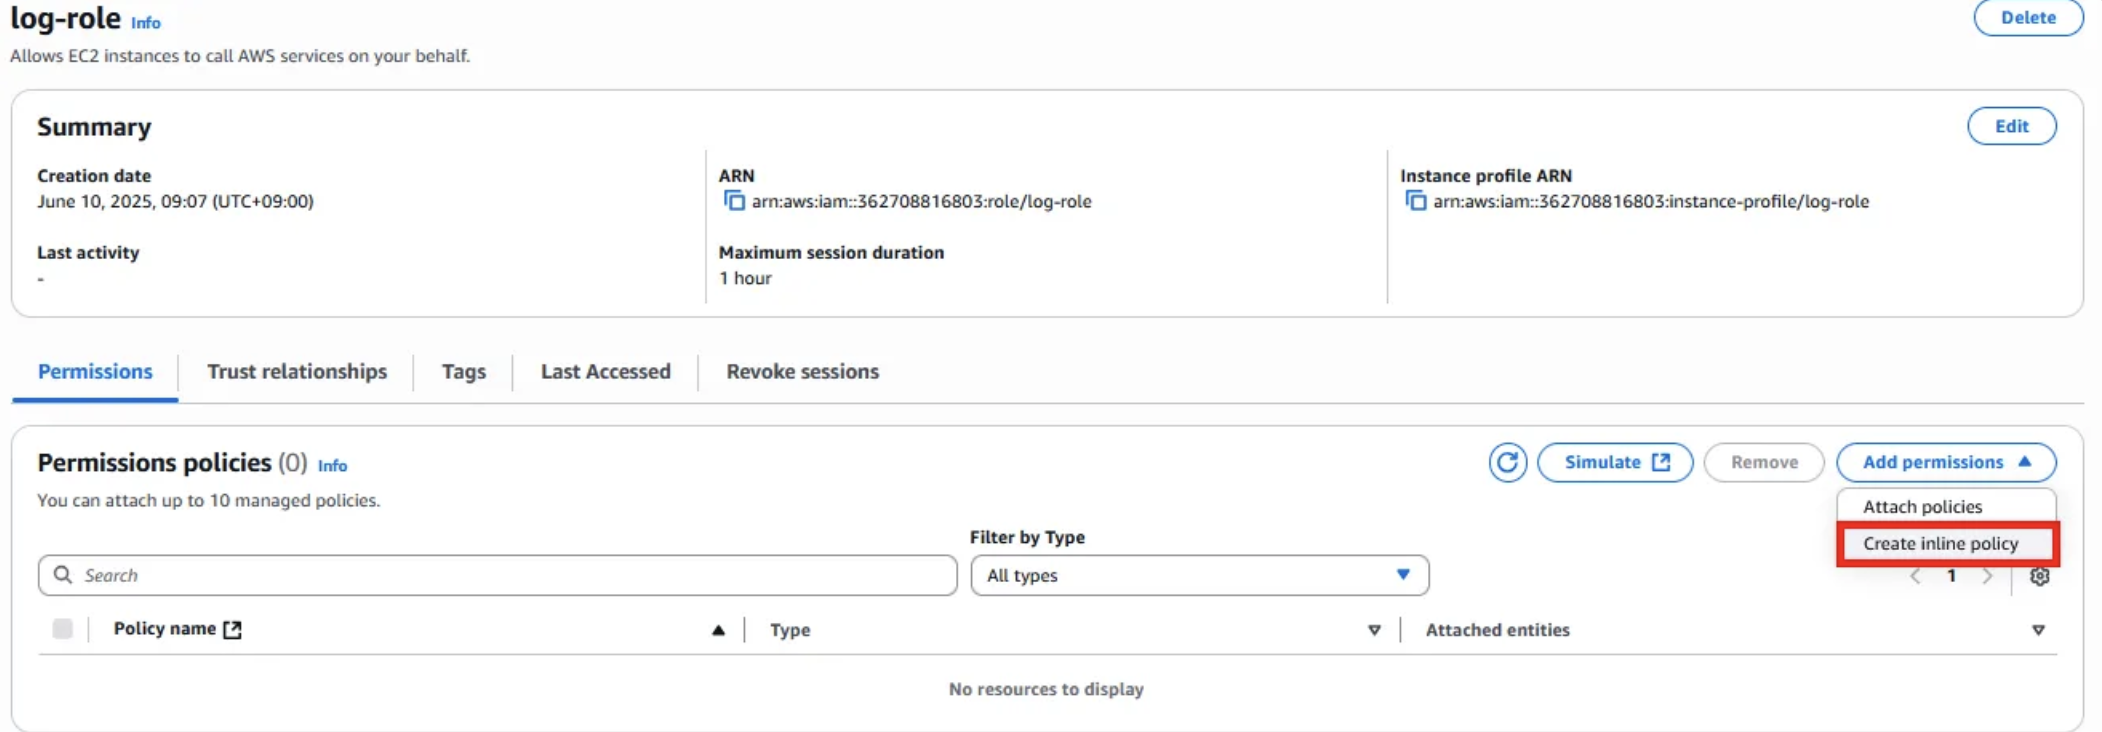Collapse the Add permissions dropdown

pos(1946,462)
